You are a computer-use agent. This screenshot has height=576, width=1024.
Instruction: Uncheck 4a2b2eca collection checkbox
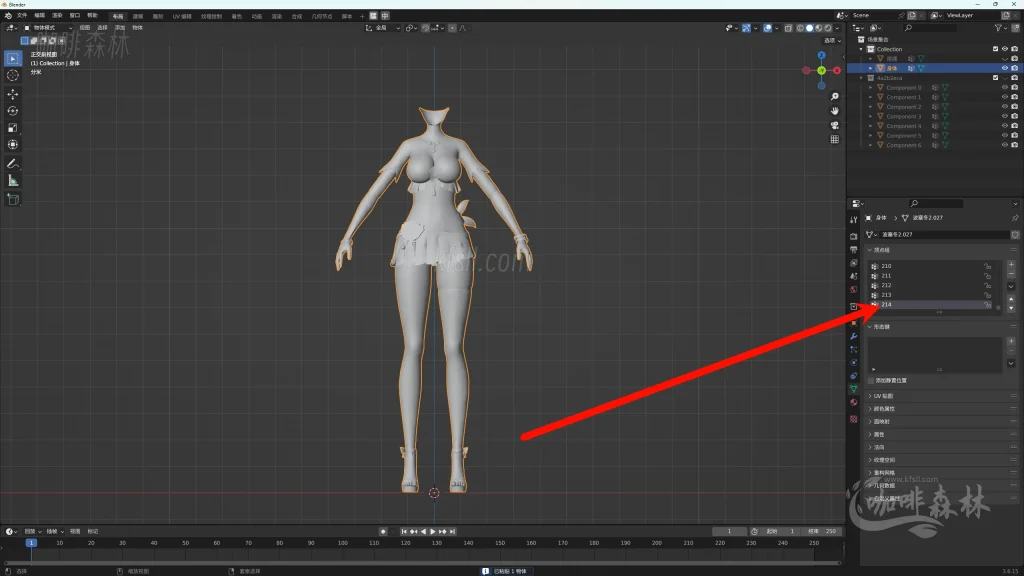[995, 78]
